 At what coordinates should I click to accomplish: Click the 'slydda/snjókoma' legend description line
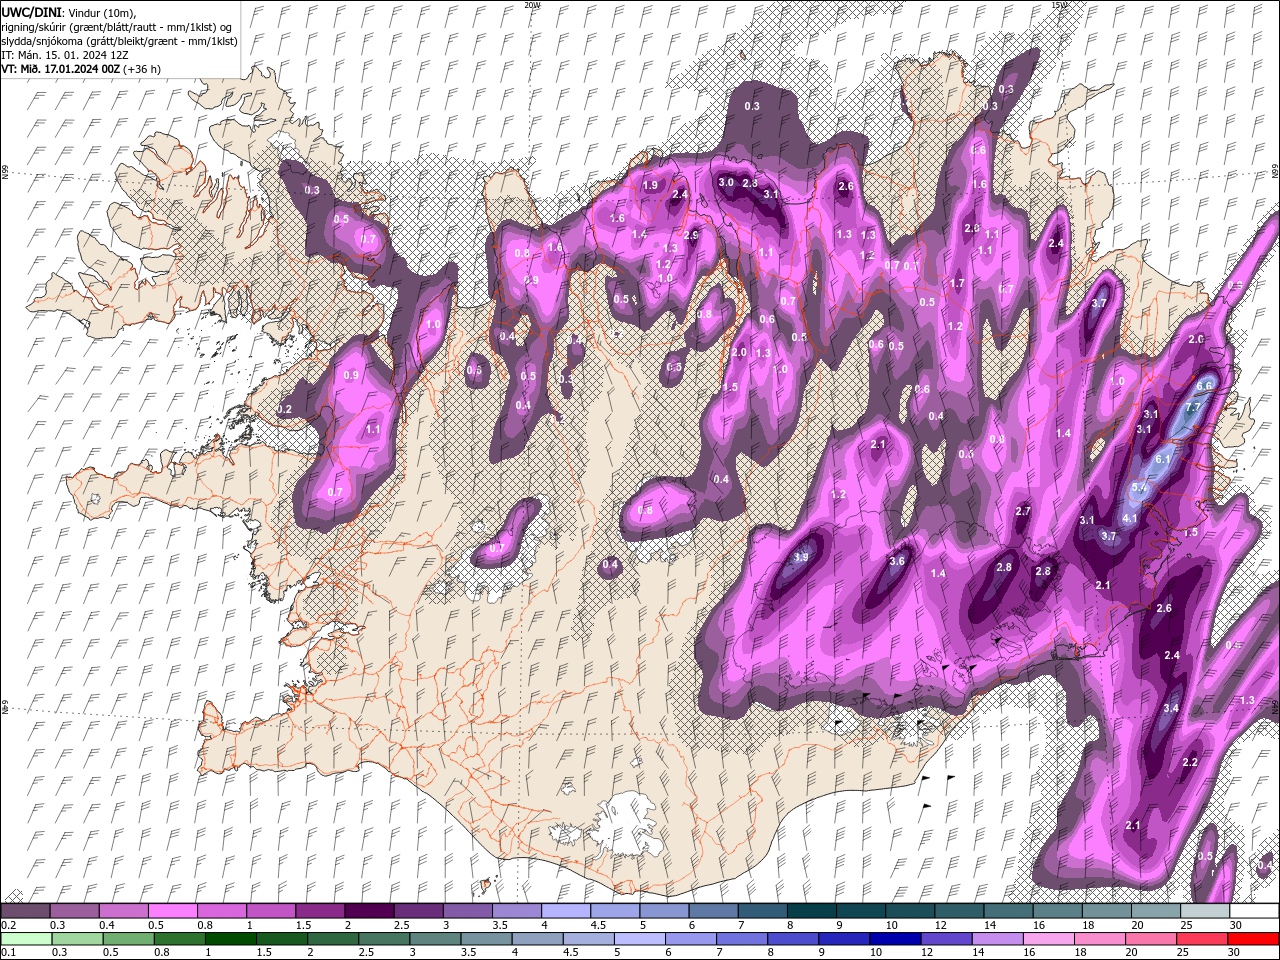pos(119,41)
